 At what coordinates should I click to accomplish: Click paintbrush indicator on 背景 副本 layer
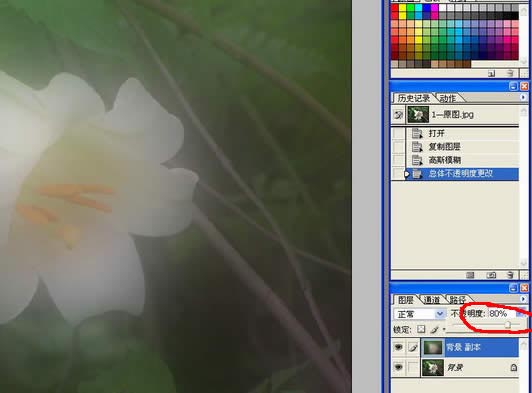point(413,348)
